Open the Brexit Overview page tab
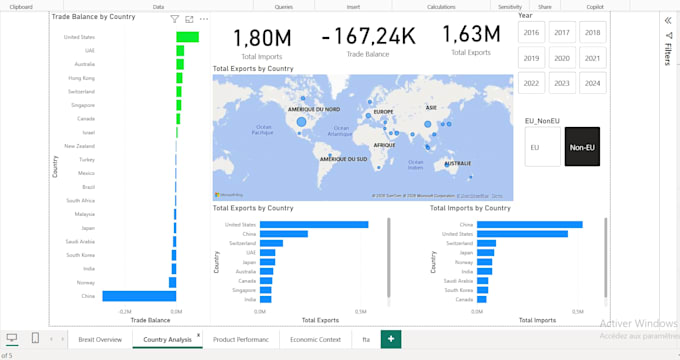 click(x=100, y=340)
